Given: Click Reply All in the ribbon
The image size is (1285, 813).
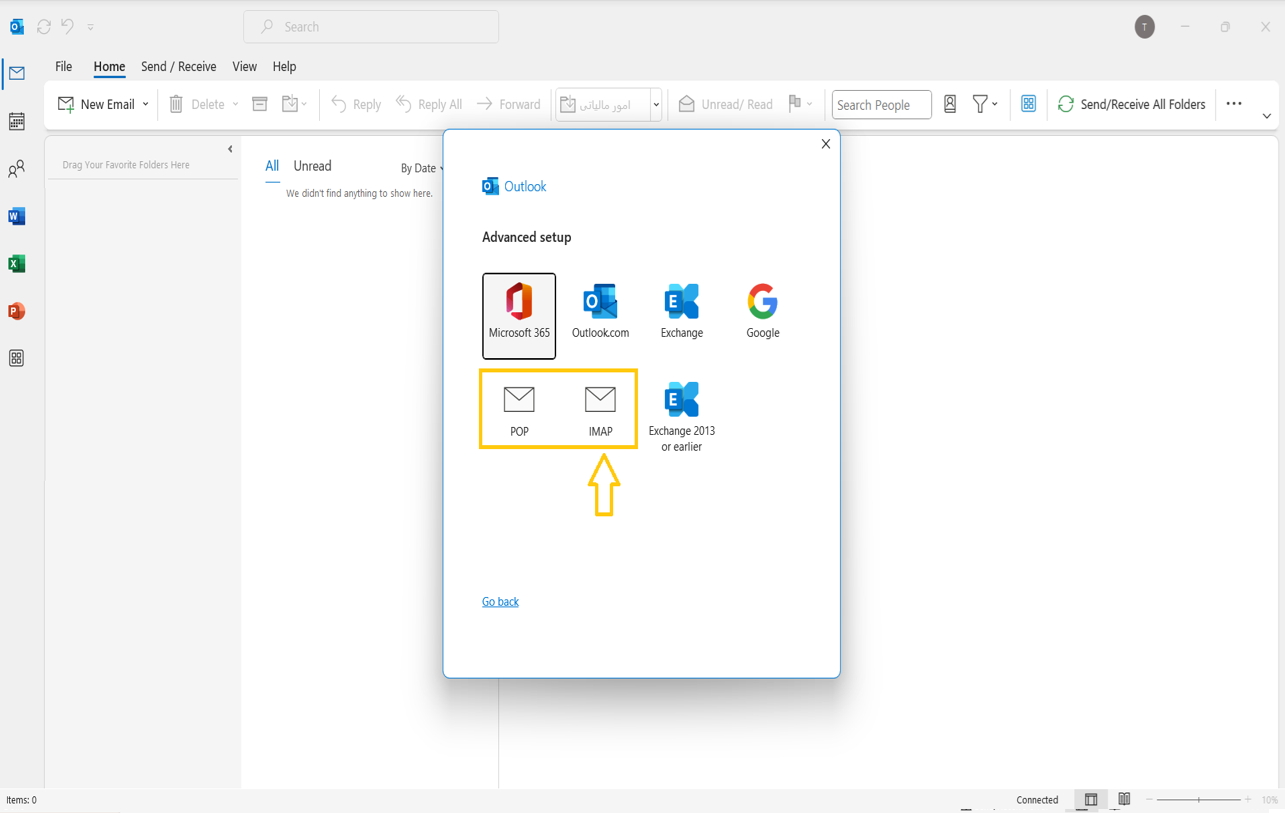Looking at the screenshot, I should point(429,104).
